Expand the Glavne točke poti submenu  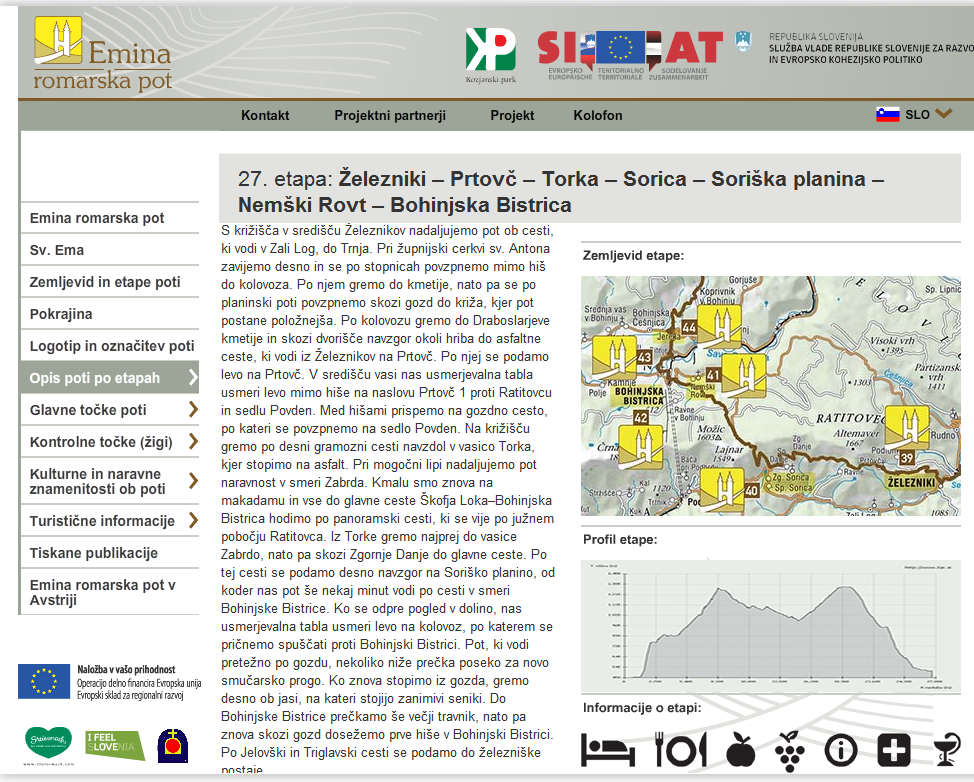click(x=193, y=410)
